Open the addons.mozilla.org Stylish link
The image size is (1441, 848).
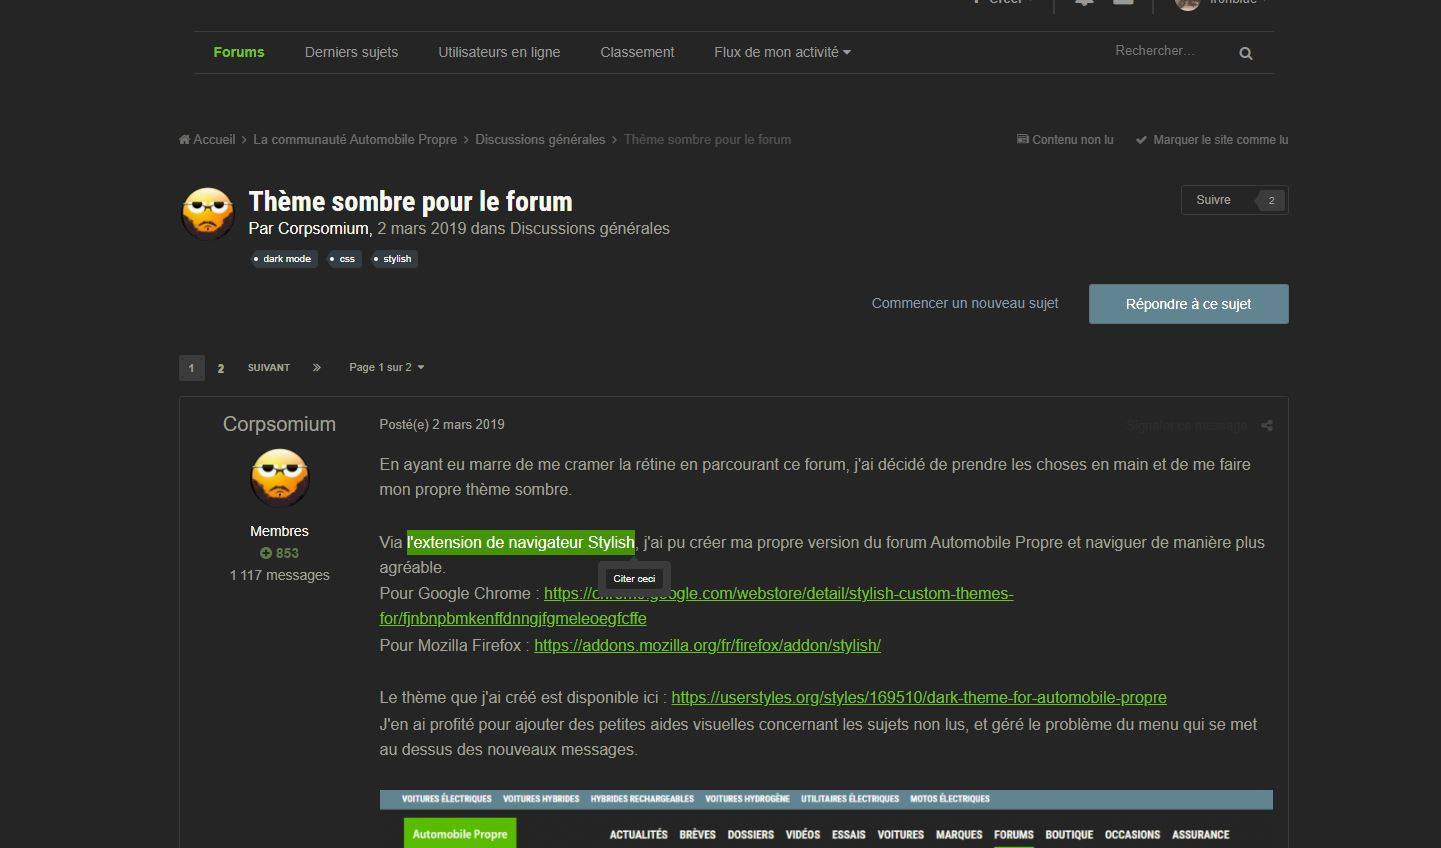(x=707, y=645)
